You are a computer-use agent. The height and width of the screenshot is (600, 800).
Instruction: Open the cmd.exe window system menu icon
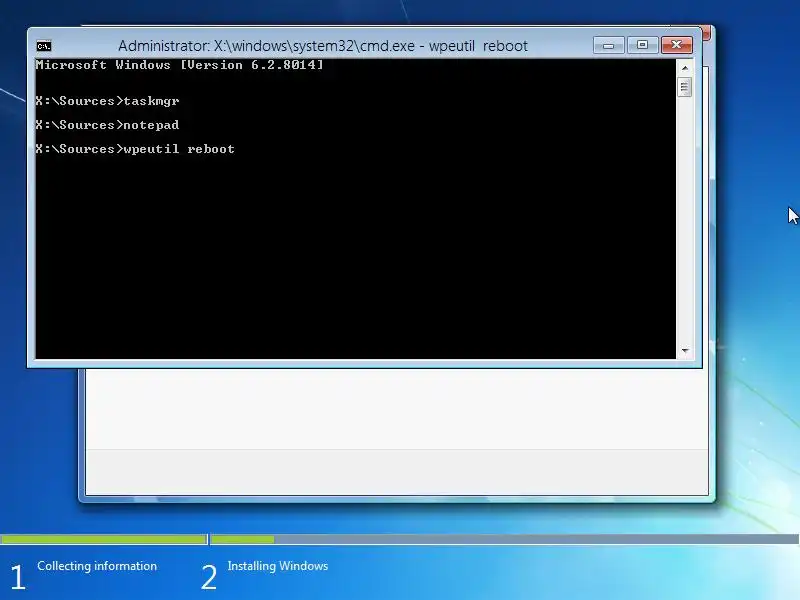click(x=44, y=46)
